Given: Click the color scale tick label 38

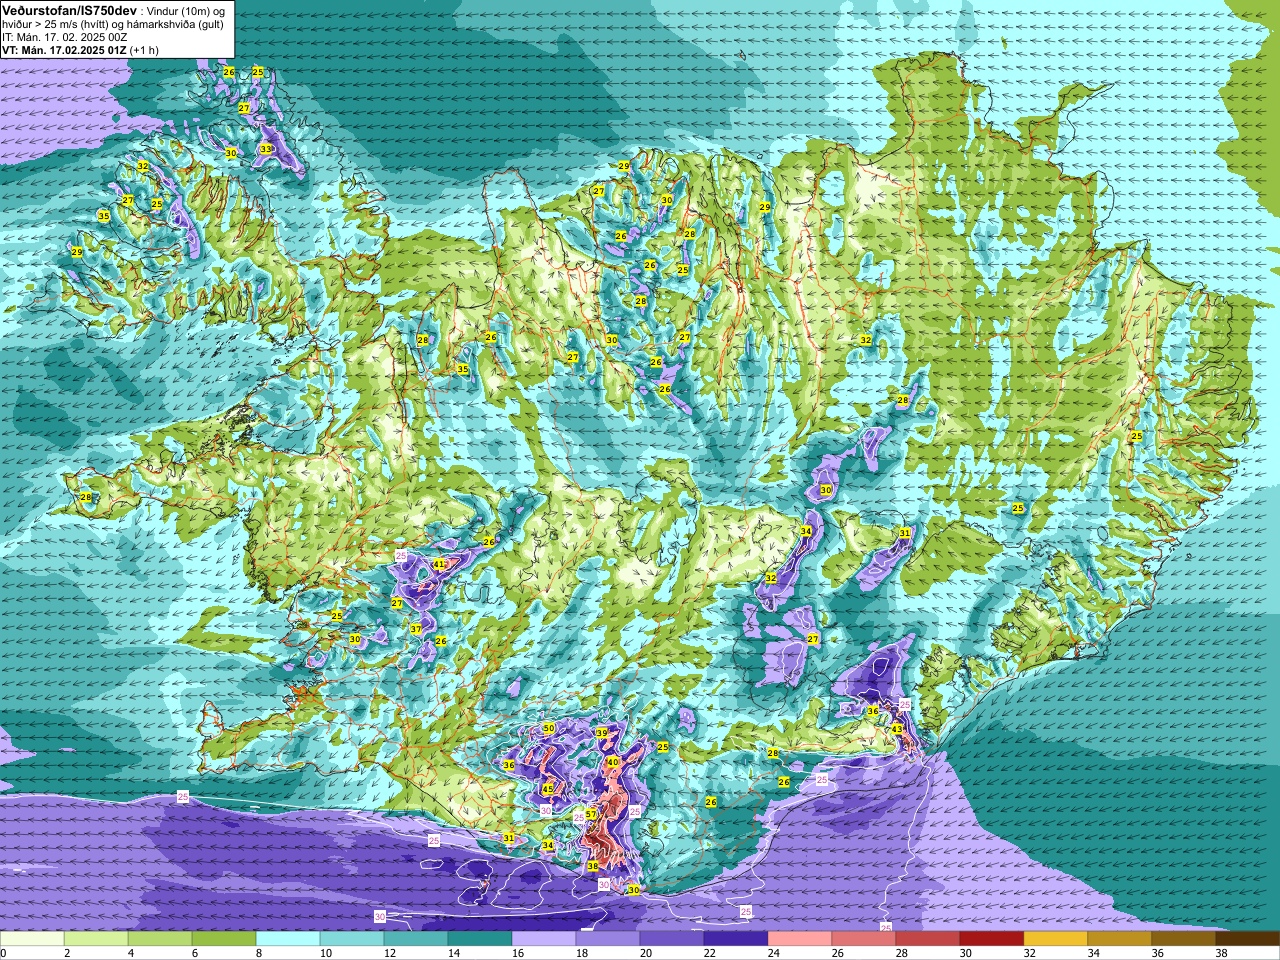Looking at the screenshot, I should pyautogui.click(x=1221, y=953).
